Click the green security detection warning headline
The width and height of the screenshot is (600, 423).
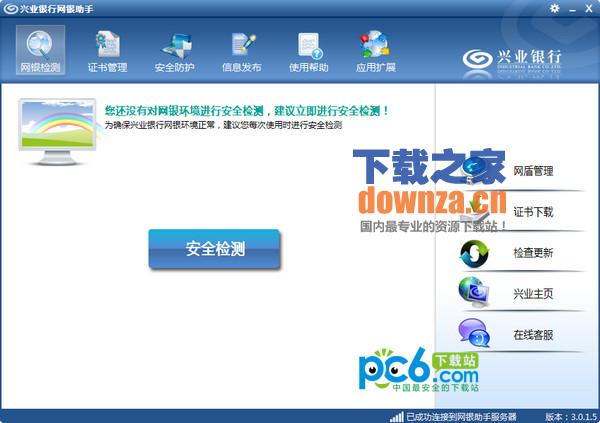(x=247, y=111)
